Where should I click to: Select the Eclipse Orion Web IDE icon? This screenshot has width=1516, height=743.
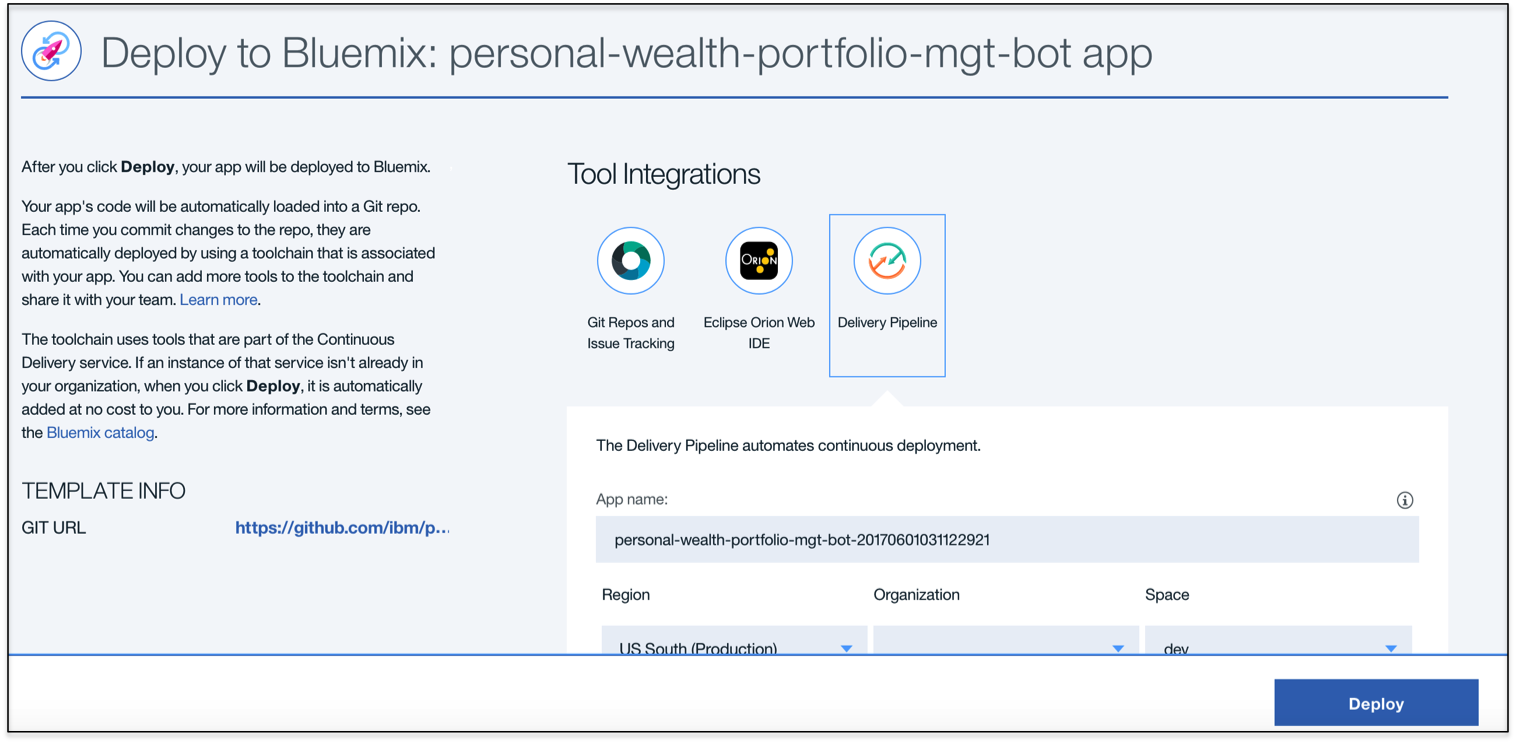pyautogui.click(x=759, y=261)
